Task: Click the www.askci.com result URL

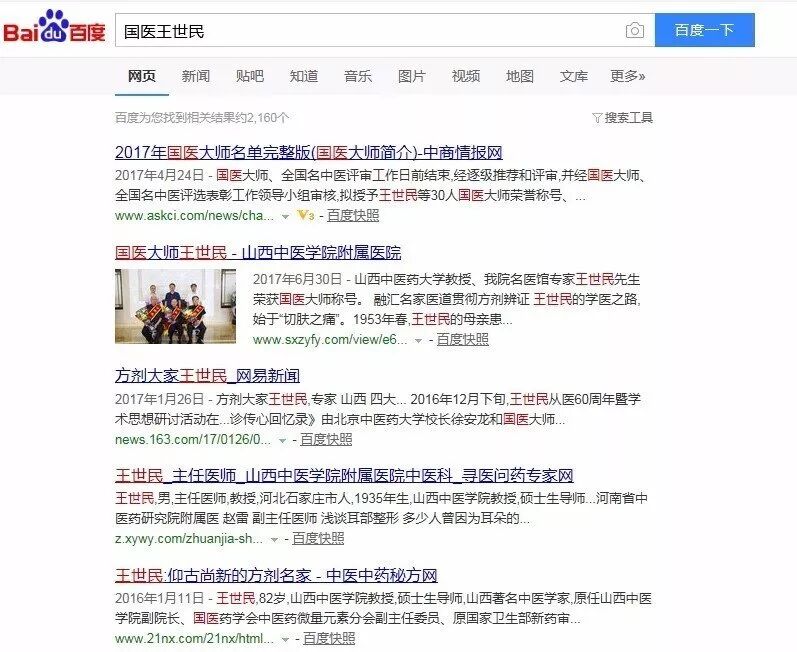Action: (194, 215)
